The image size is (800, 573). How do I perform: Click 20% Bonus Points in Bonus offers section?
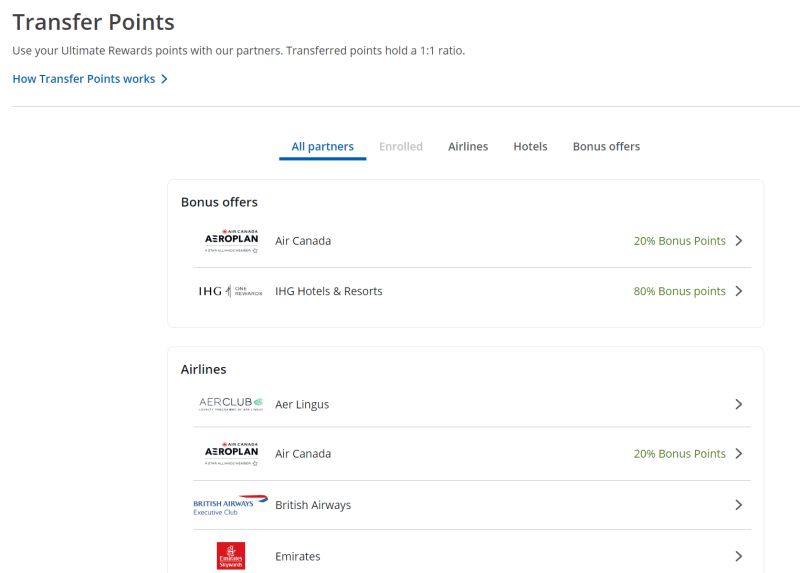[679, 241]
